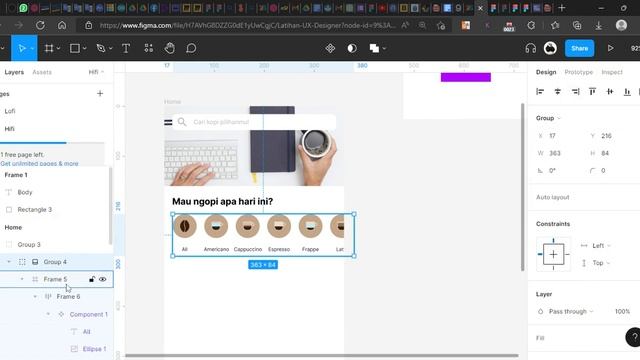Screen dimensions: 640x360
Task: Open the Lofi page
Action: (10, 111)
